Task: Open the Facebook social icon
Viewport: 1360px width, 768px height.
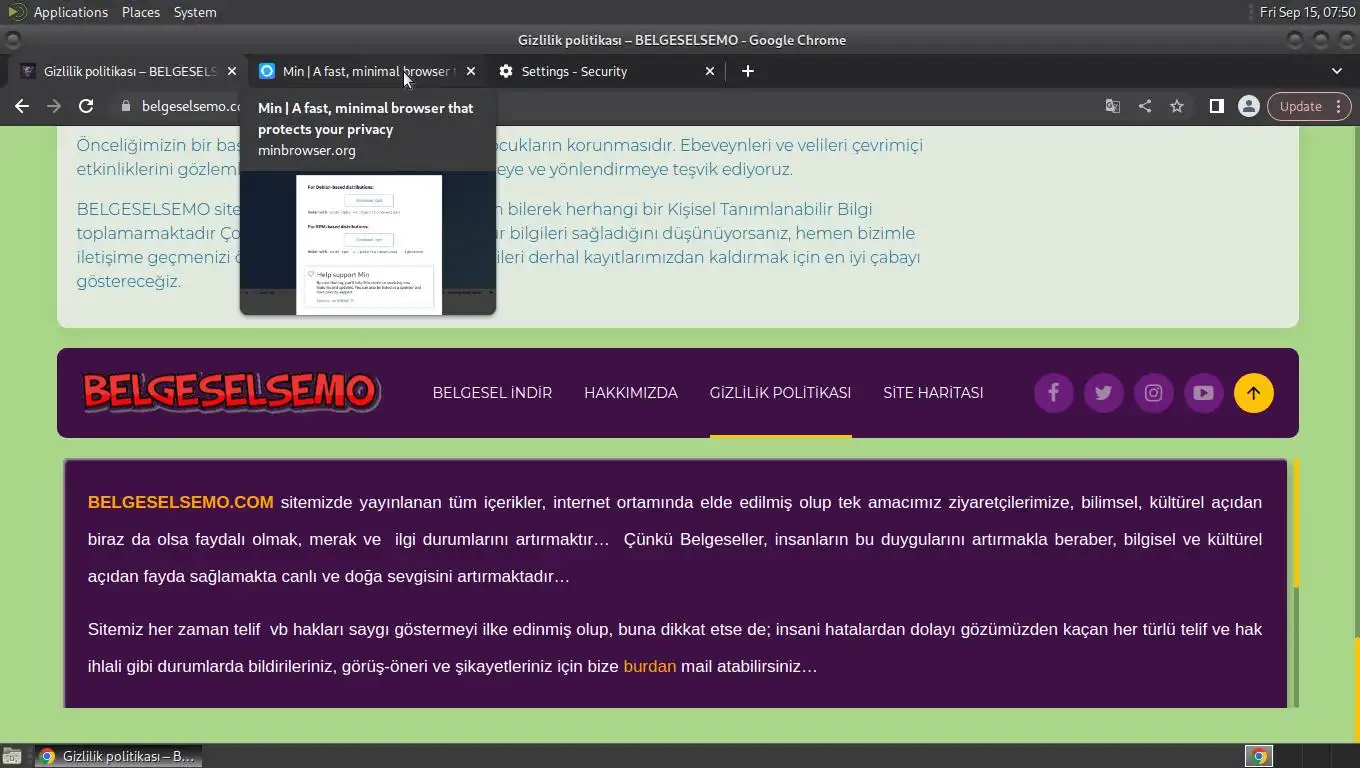Action: [1053, 393]
